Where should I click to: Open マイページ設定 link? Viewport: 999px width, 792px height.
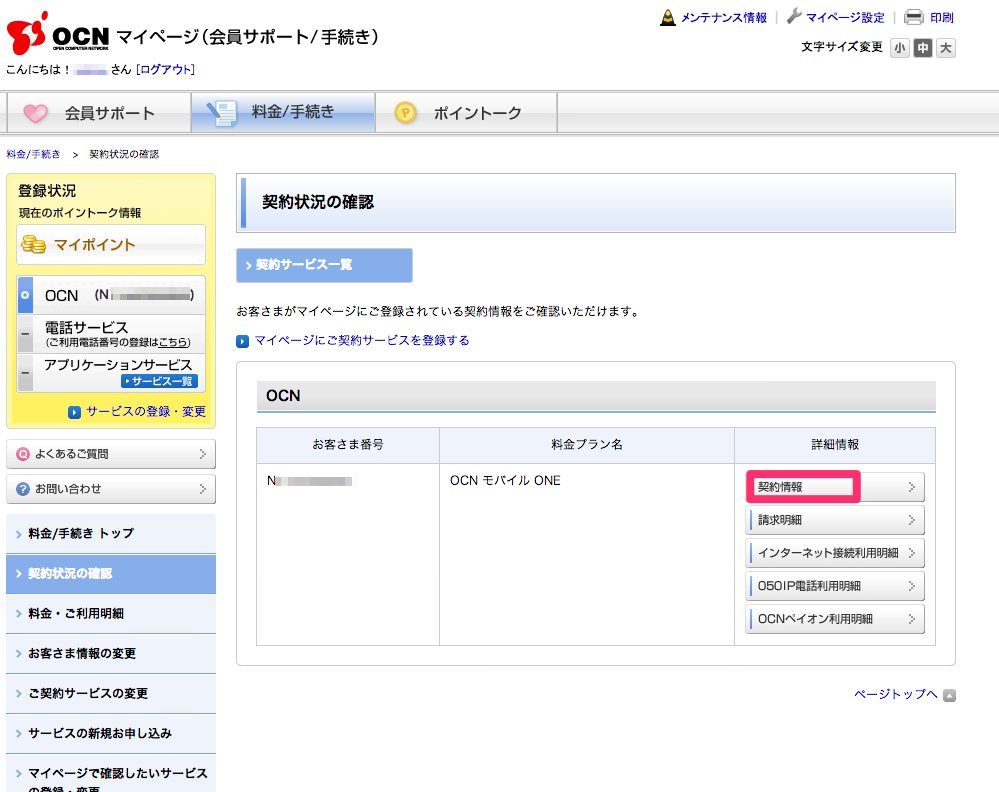[x=845, y=18]
